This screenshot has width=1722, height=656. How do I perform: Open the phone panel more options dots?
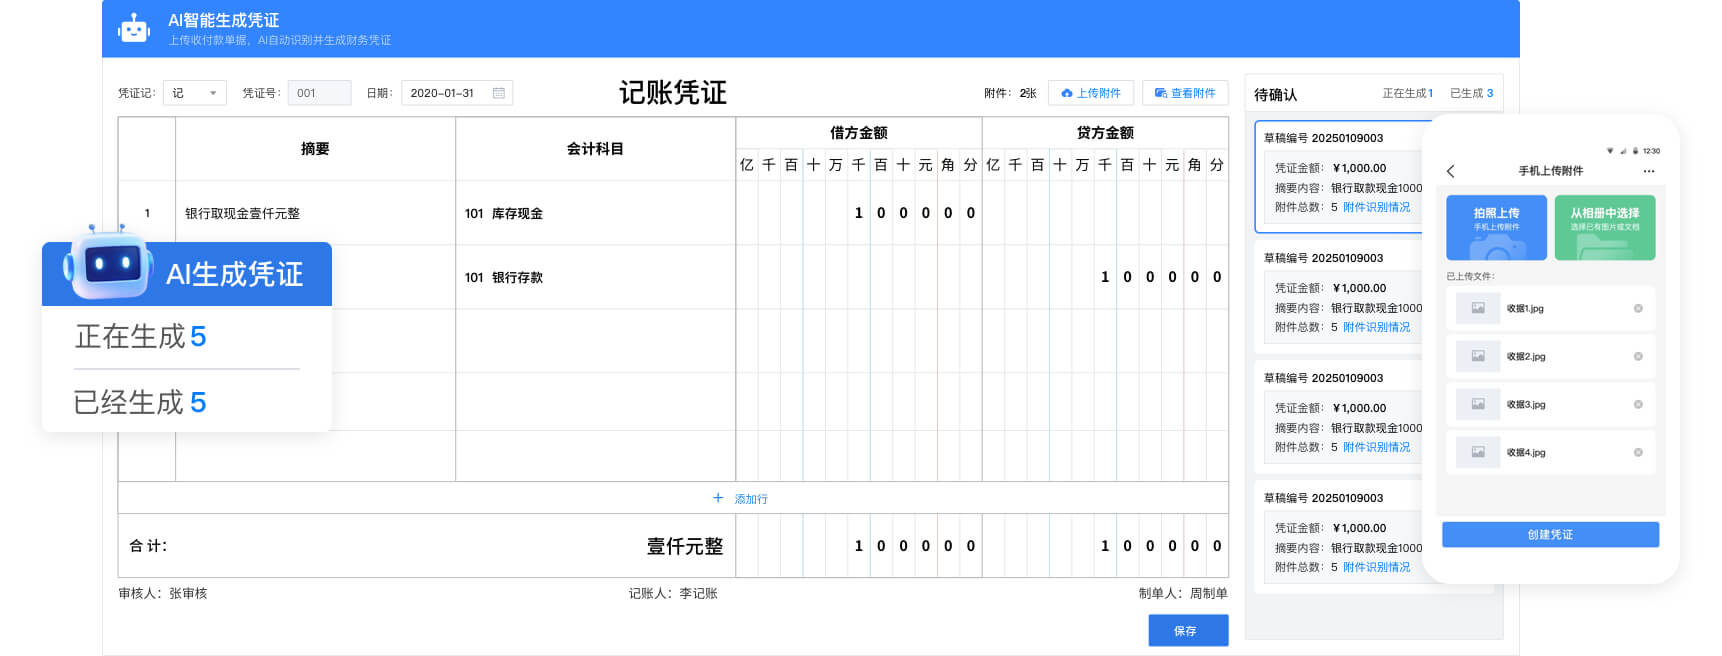1649,171
